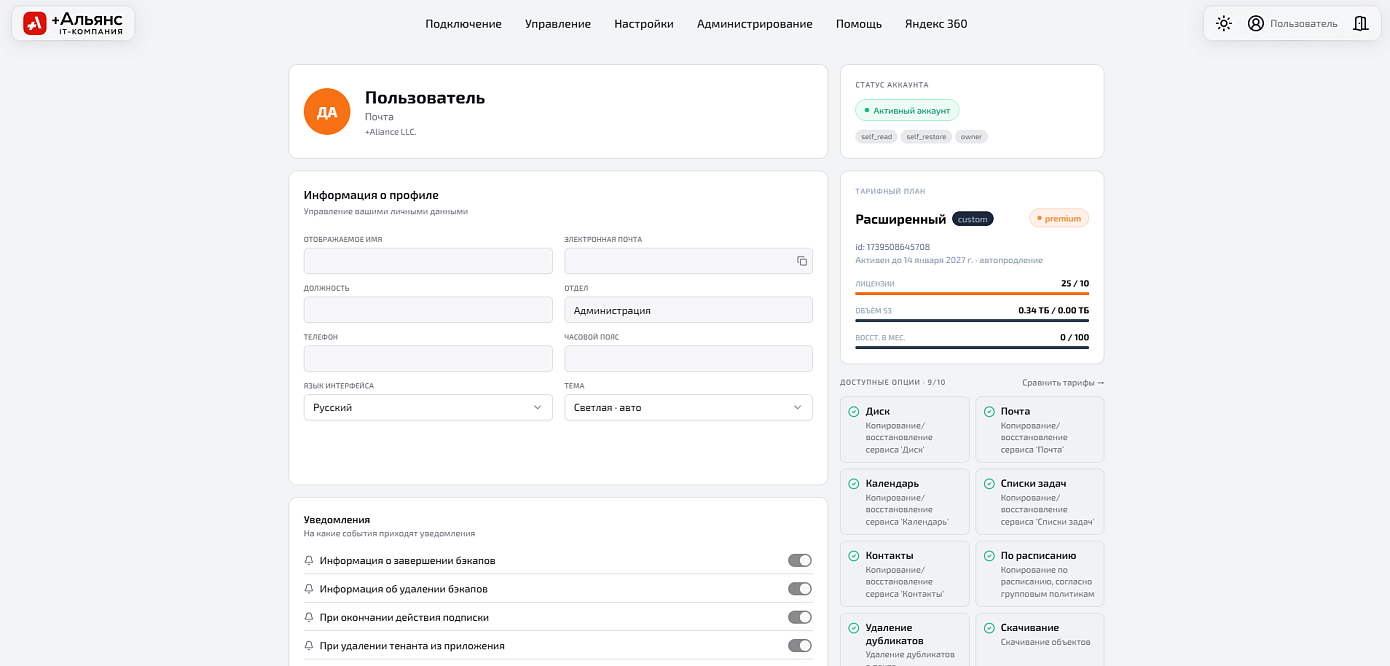Viewport: 1390px width, 666px height.
Task: Click the '0 / 100' restores value
Action: (x=1075, y=337)
